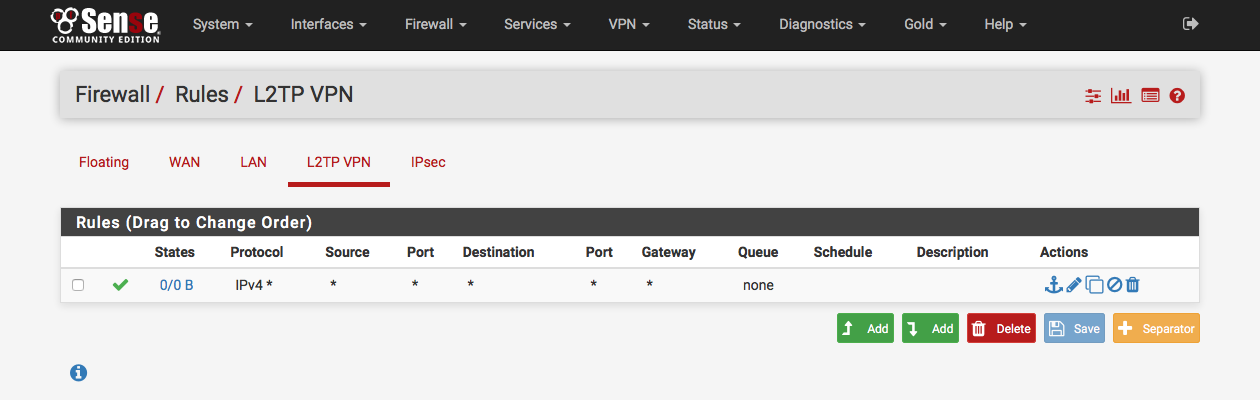The image size is (1260, 400).
Task: Open the Diagnostics dropdown menu
Action: click(x=822, y=24)
